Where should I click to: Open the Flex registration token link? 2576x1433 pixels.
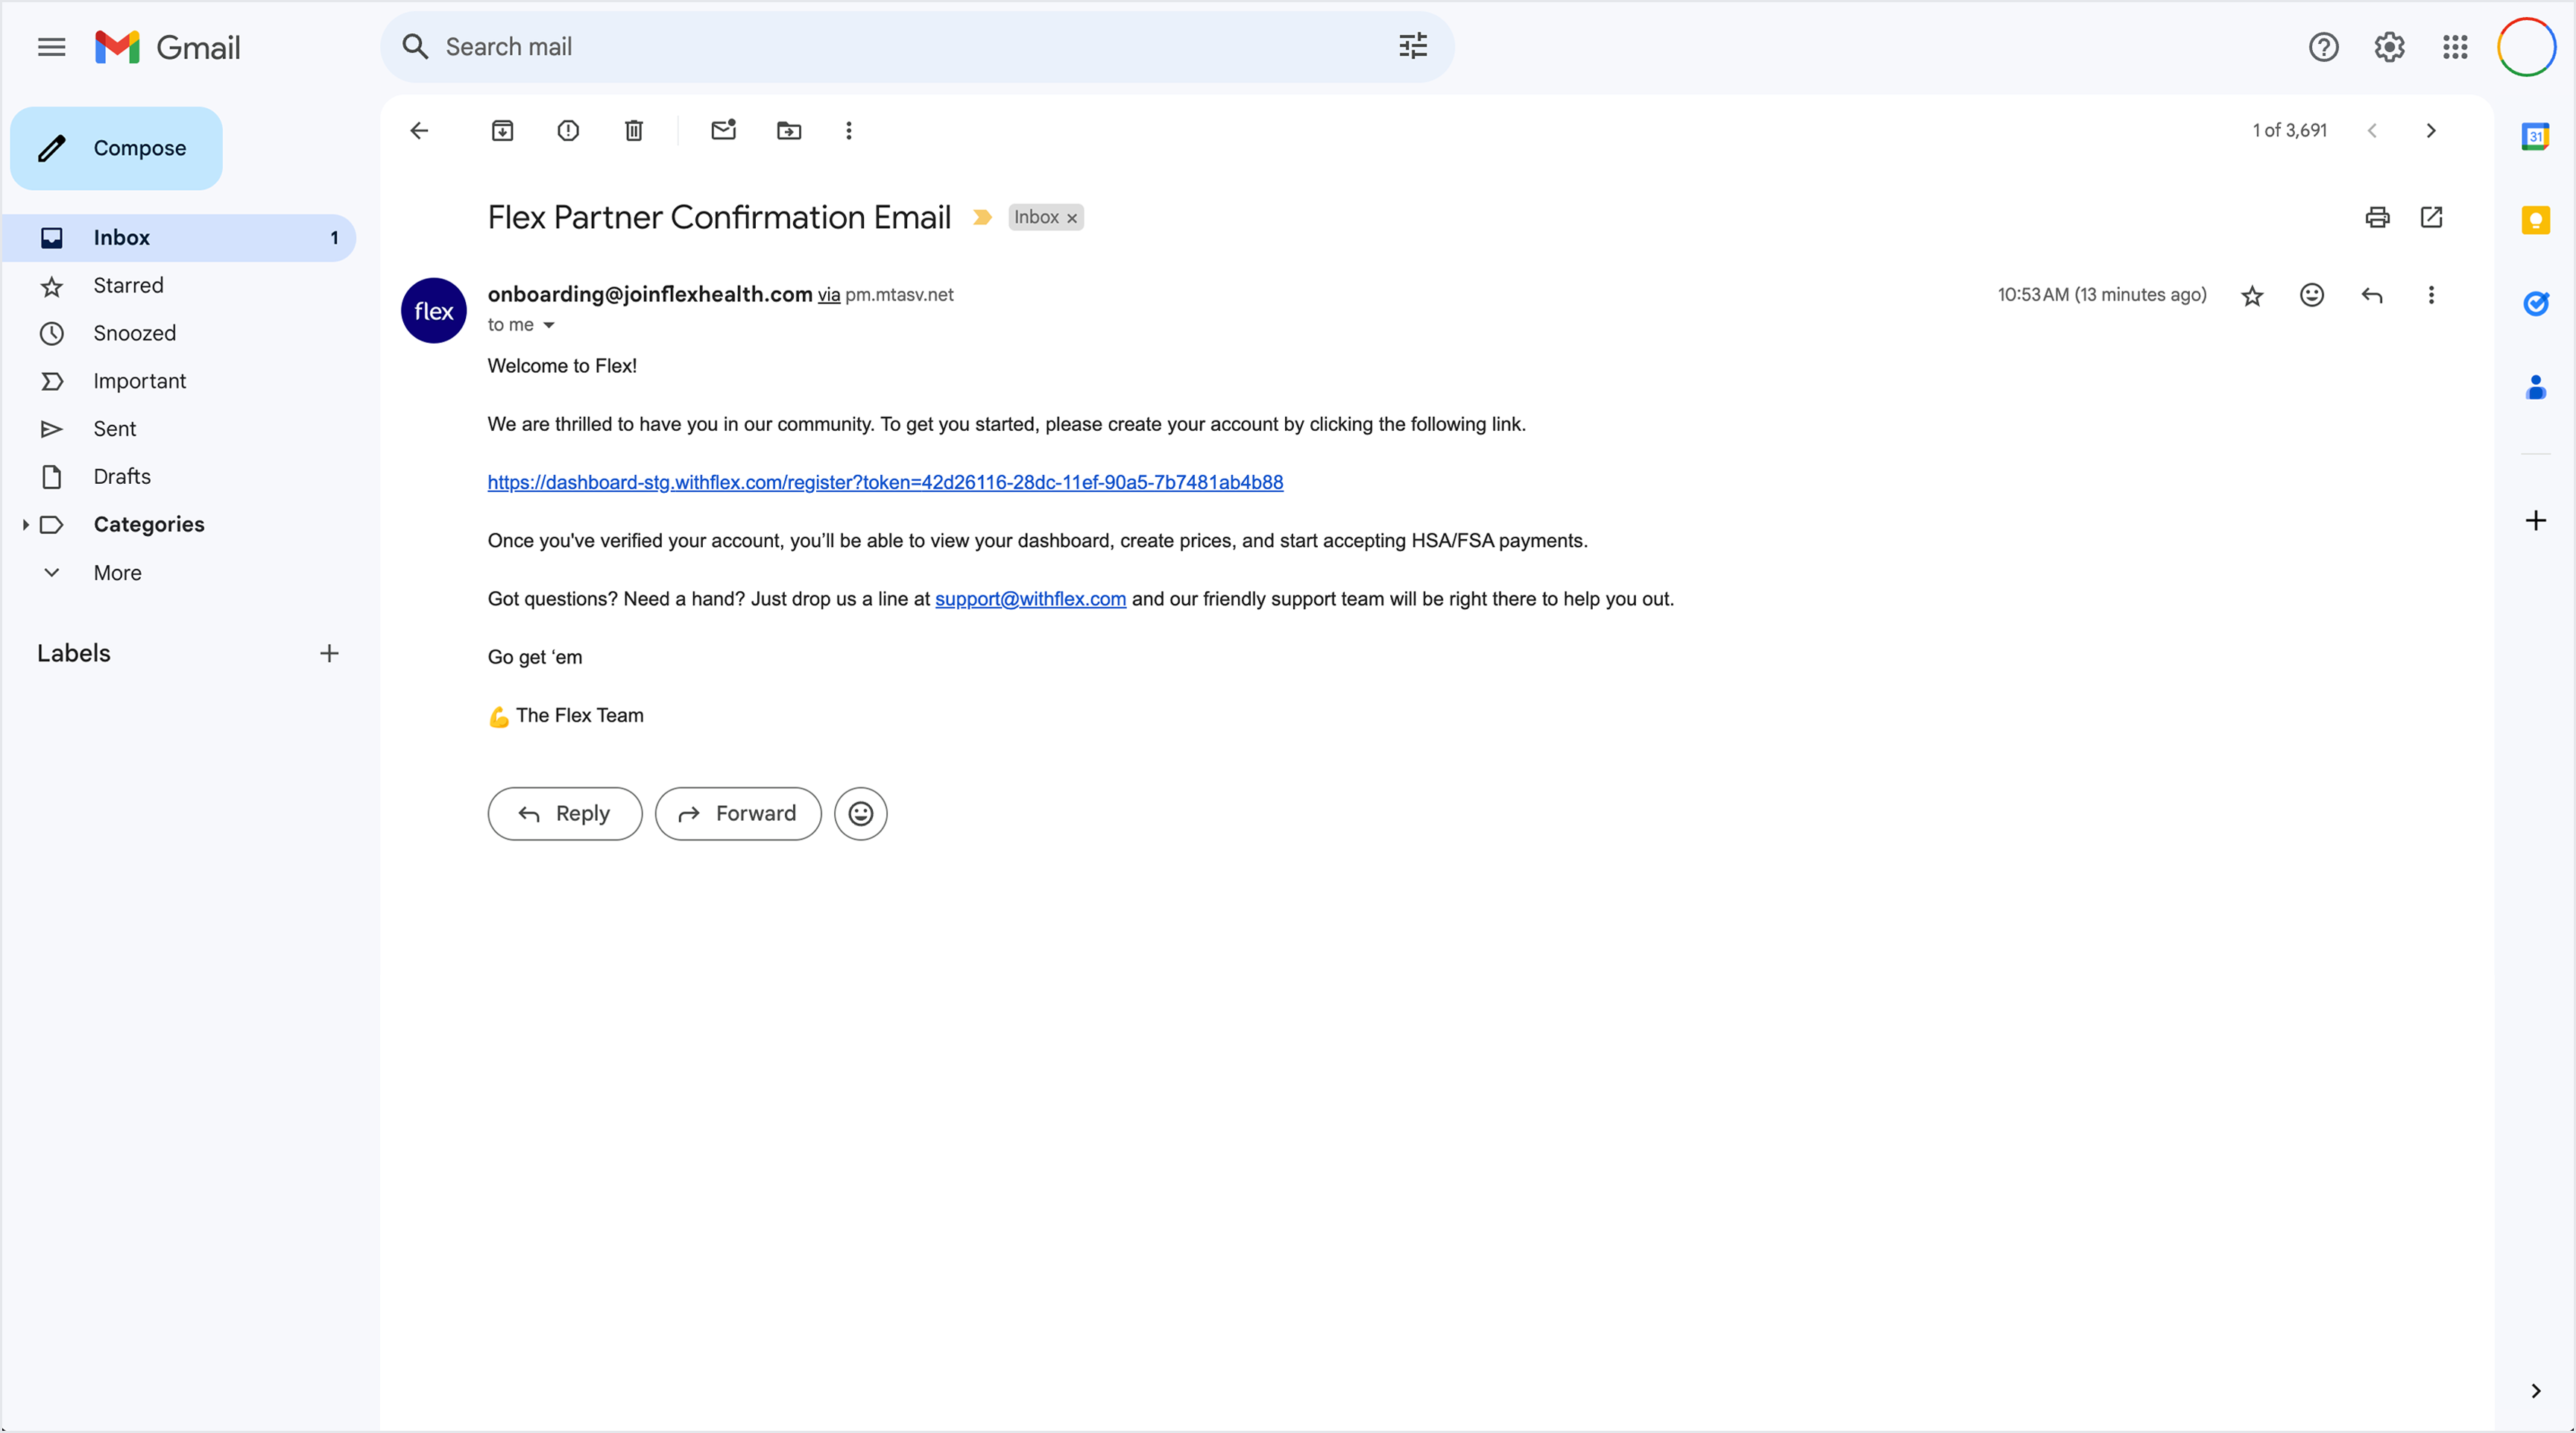(885, 482)
